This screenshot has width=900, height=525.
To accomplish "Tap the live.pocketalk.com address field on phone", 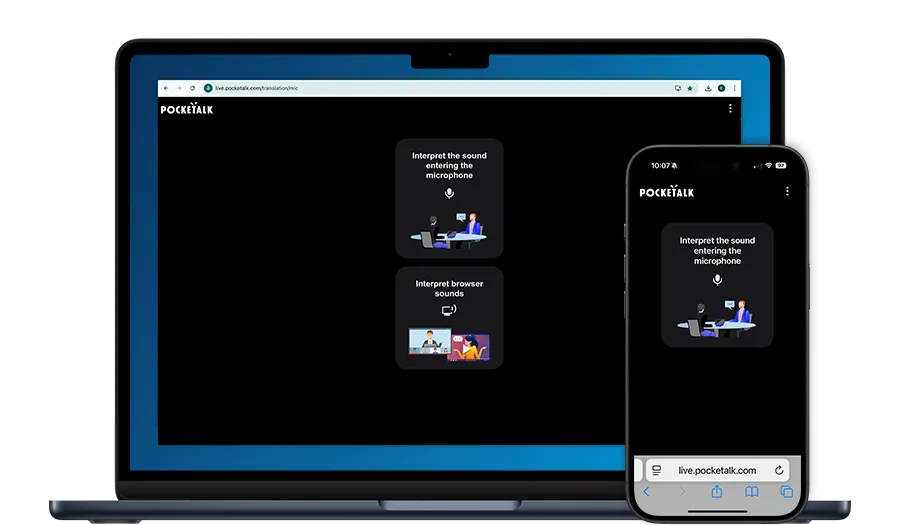I will tap(717, 470).
